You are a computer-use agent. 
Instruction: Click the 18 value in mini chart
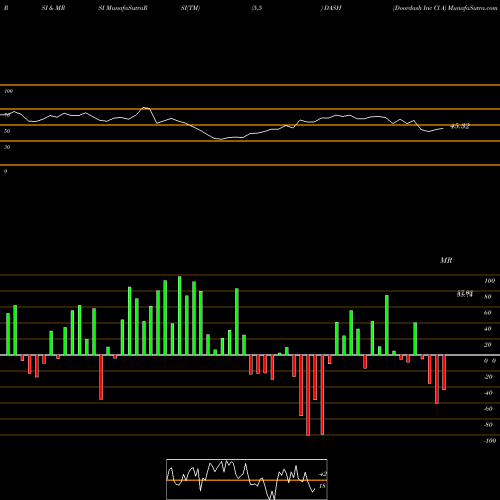click(x=322, y=486)
